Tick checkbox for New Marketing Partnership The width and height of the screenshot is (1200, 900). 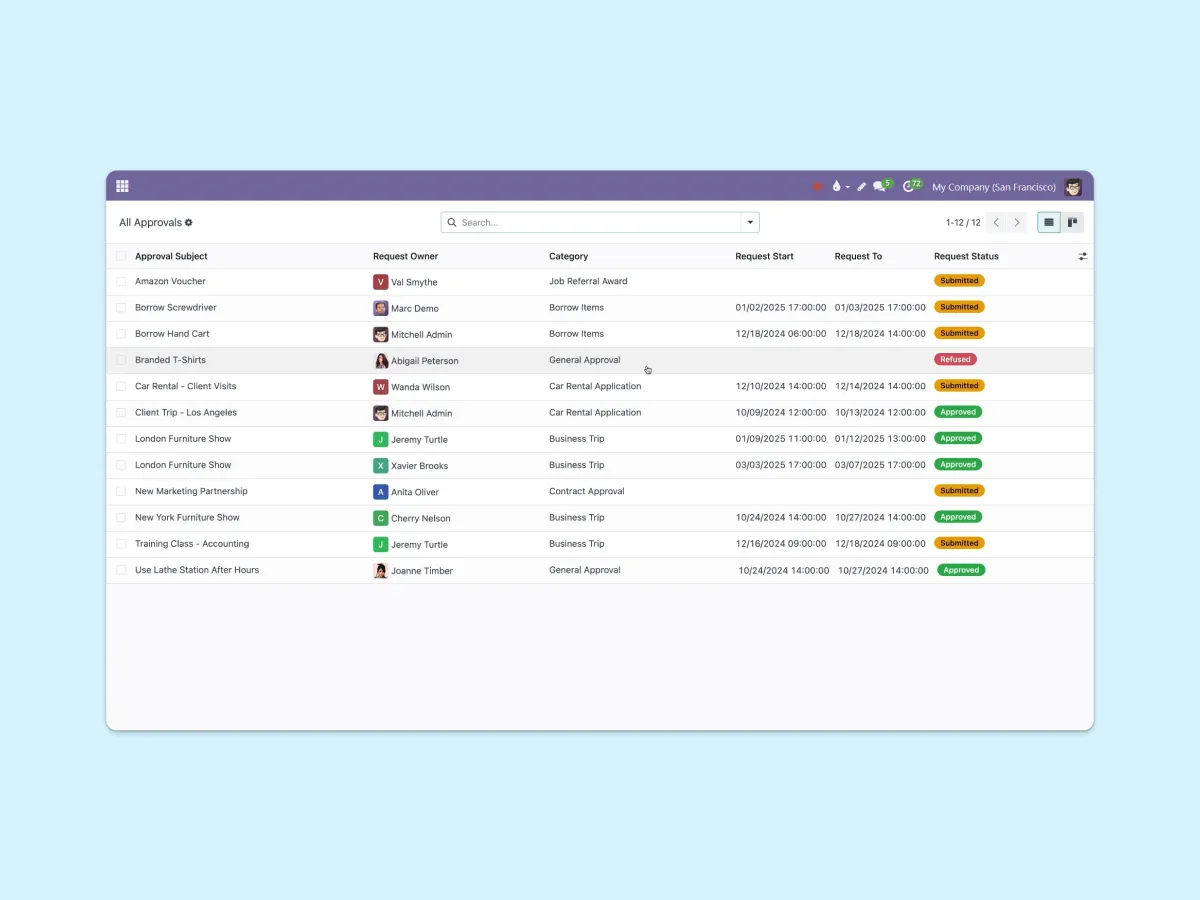pyautogui.click(x=121, y=492)
